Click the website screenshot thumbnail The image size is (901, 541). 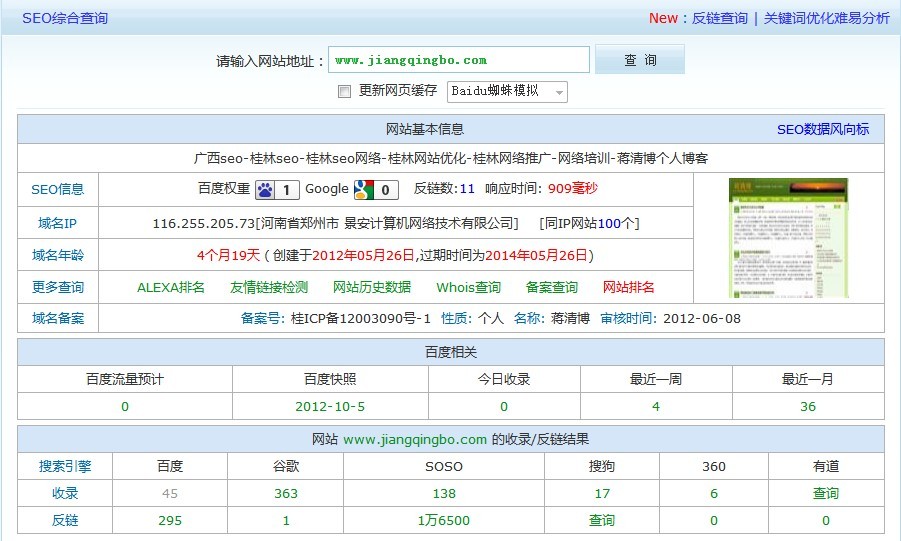pos(788,237)
